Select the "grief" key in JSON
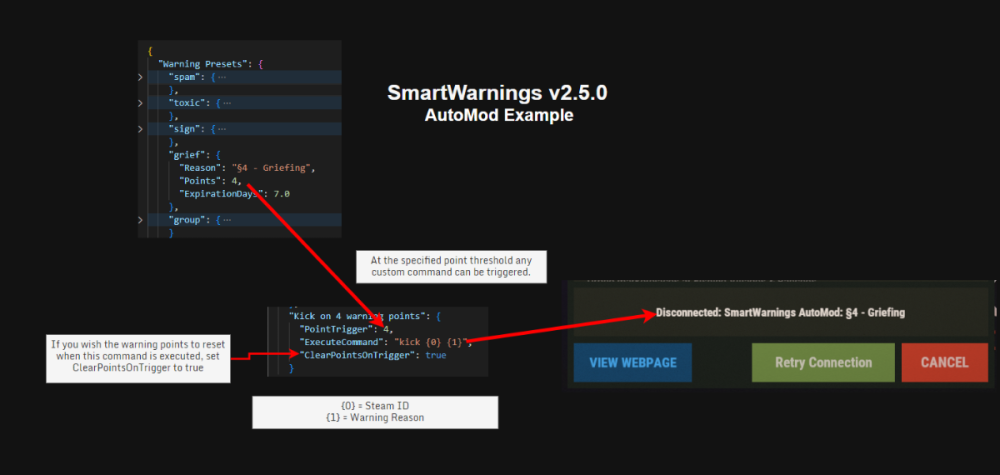 186,155
